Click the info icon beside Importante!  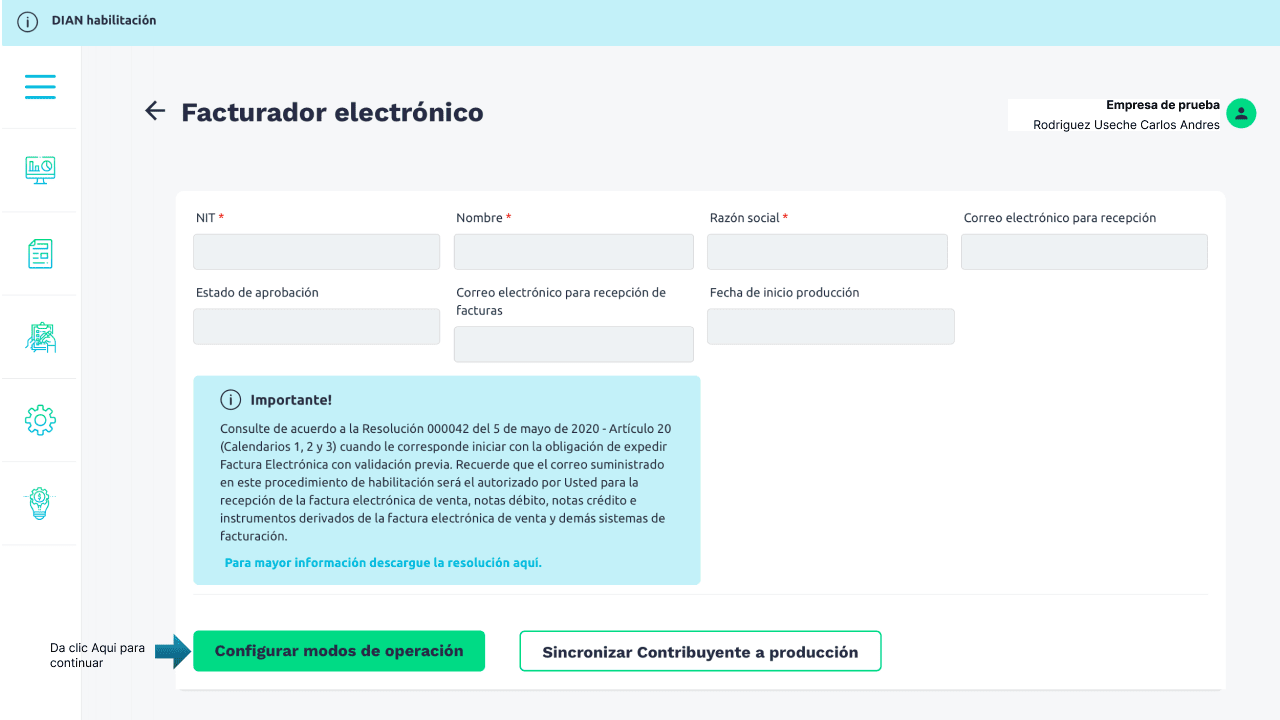[x=231, y=400]
